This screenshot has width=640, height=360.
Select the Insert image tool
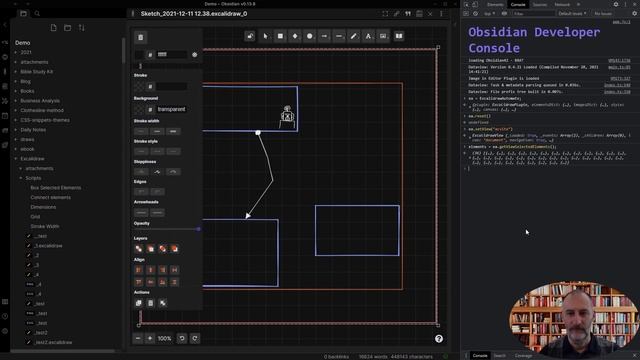point(383,36)
